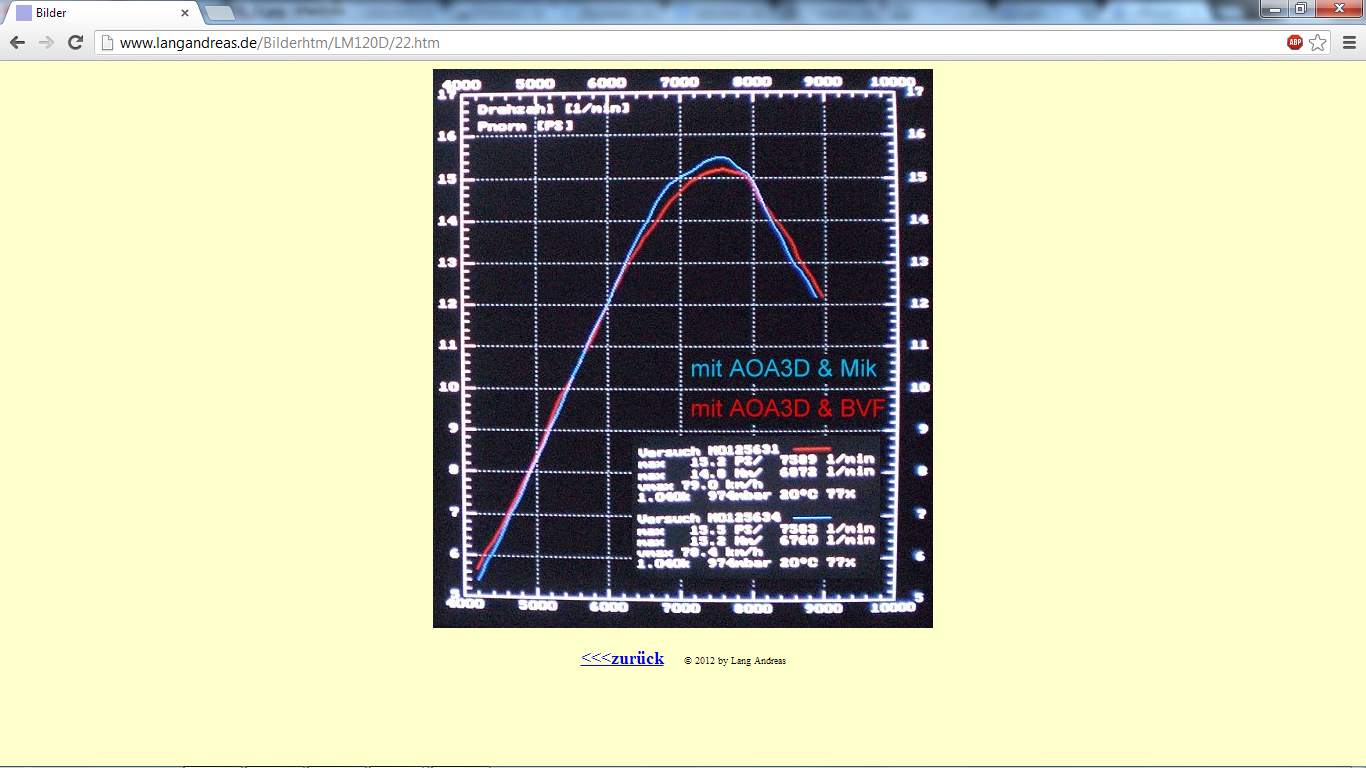Click the page info icon in address bar
Image resolution: width=1366 pixels, height=768 pixels.
(x=107, y=43)
